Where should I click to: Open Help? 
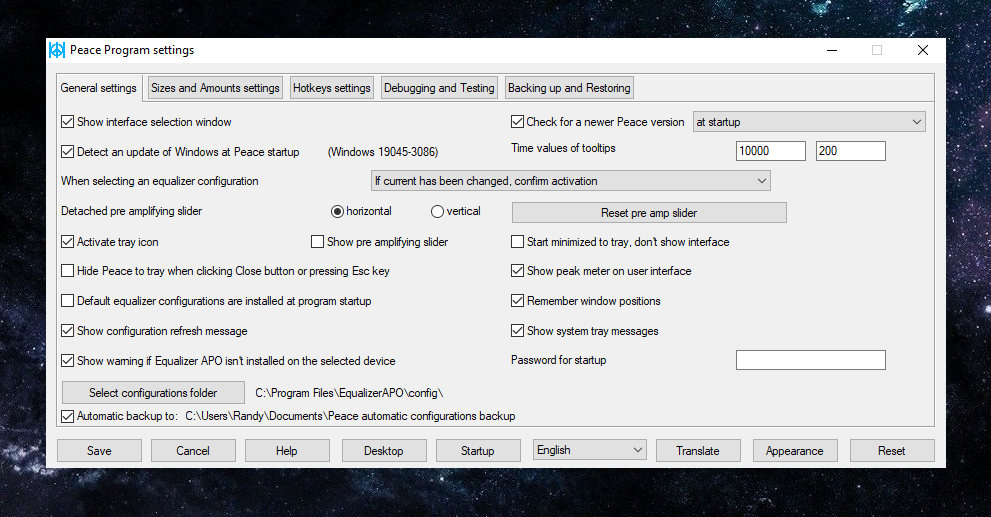coord(287,451)
